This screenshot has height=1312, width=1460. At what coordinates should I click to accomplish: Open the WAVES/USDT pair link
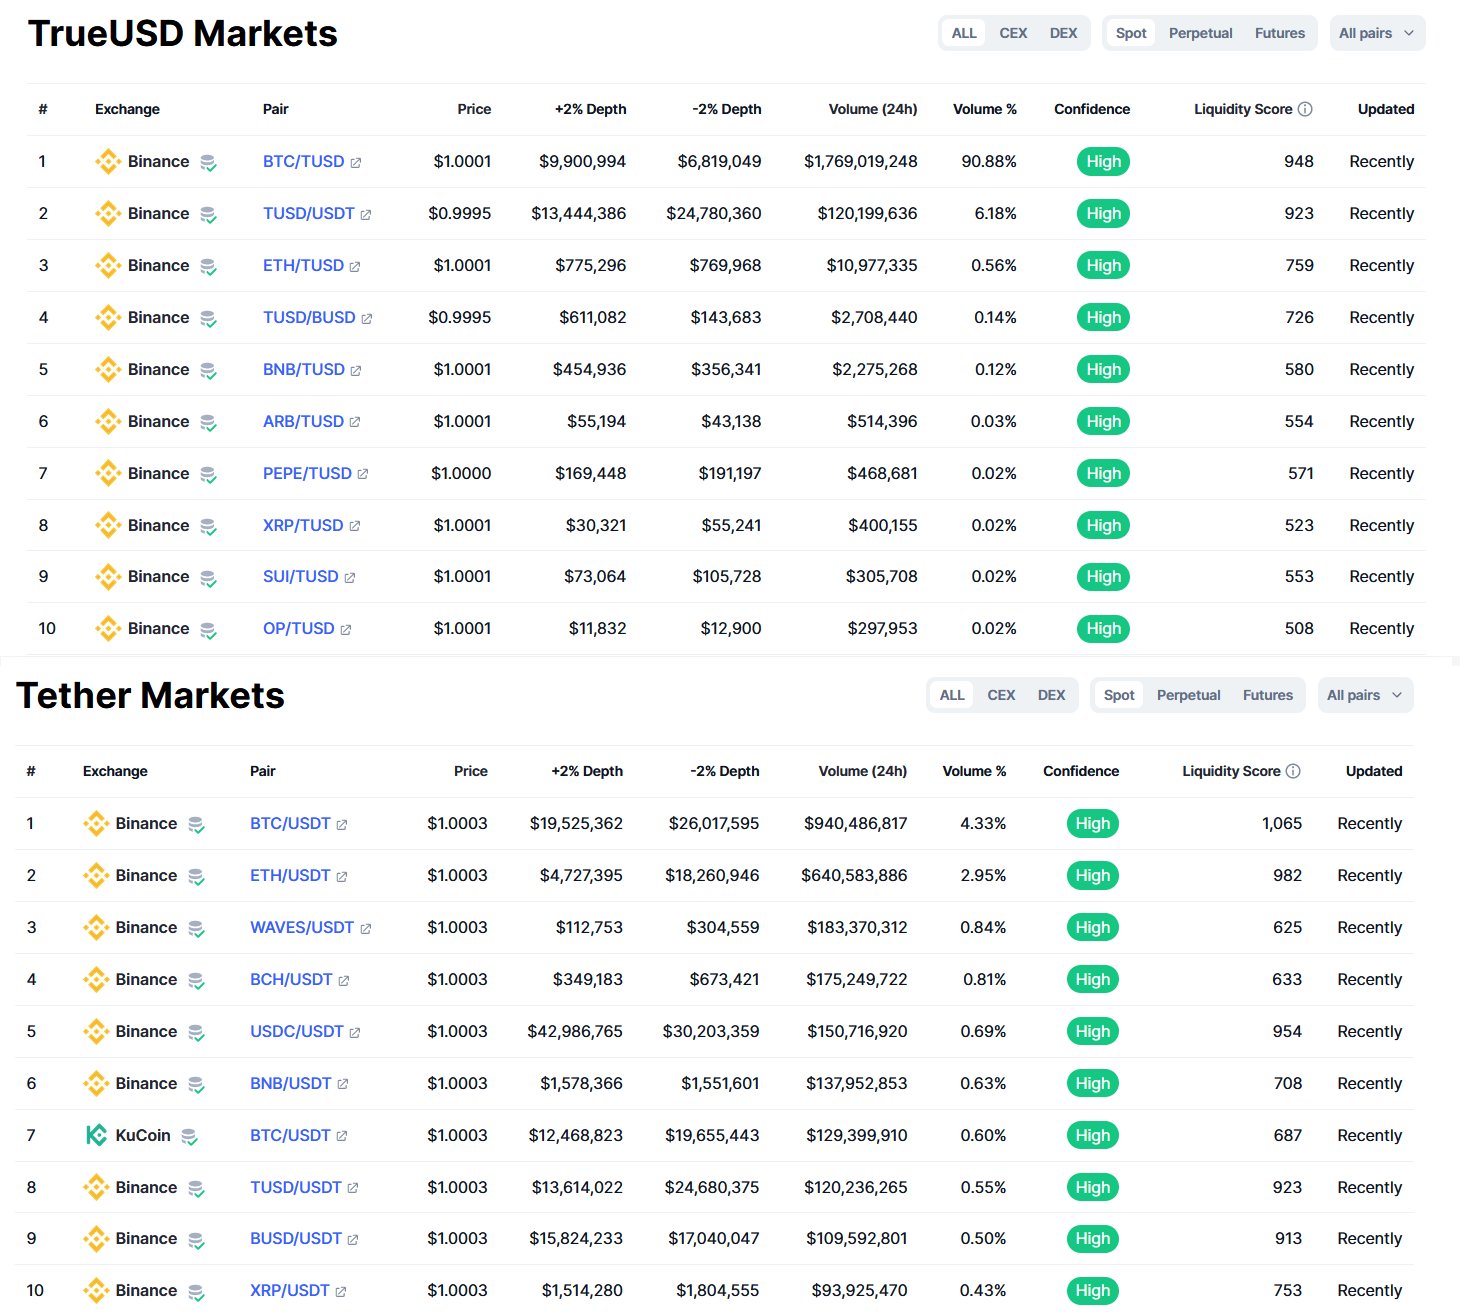point(302,928)
